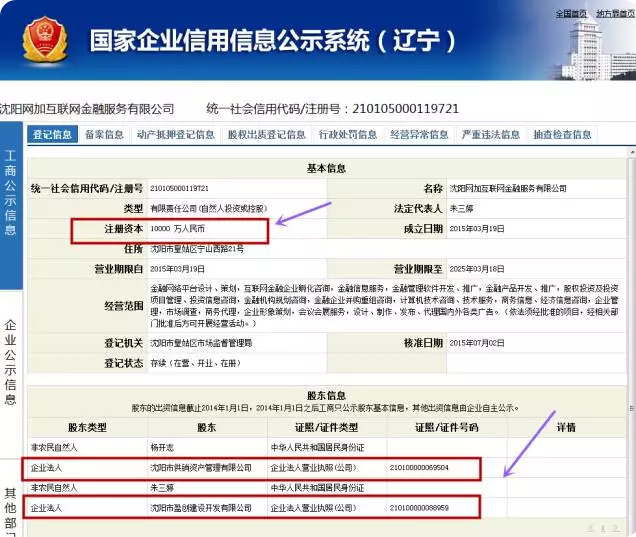The image size is (636, 537).
Task: Click the 有限责任公司 type value
Action: point(208,208)
